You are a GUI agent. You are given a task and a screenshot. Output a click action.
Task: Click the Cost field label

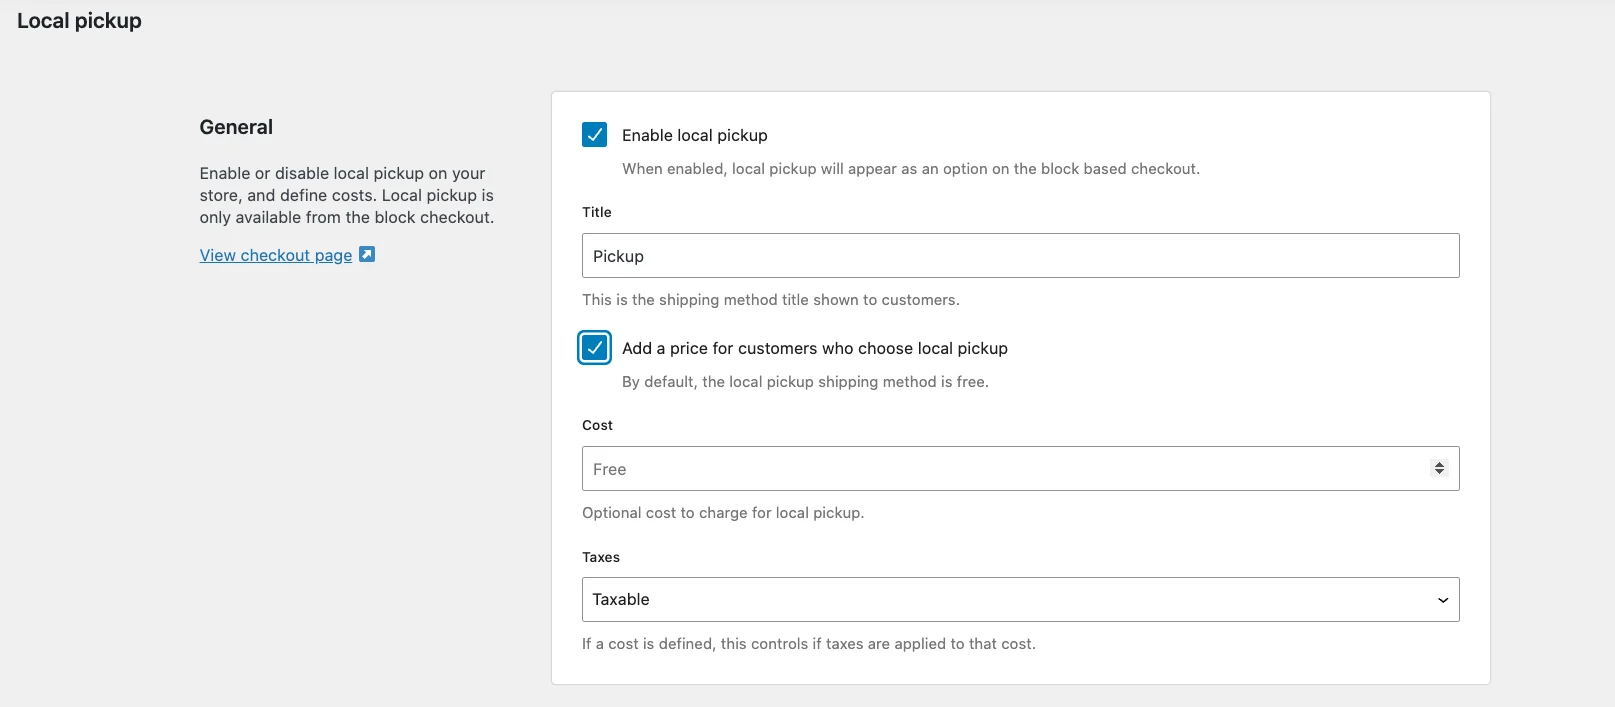(597, 425)
